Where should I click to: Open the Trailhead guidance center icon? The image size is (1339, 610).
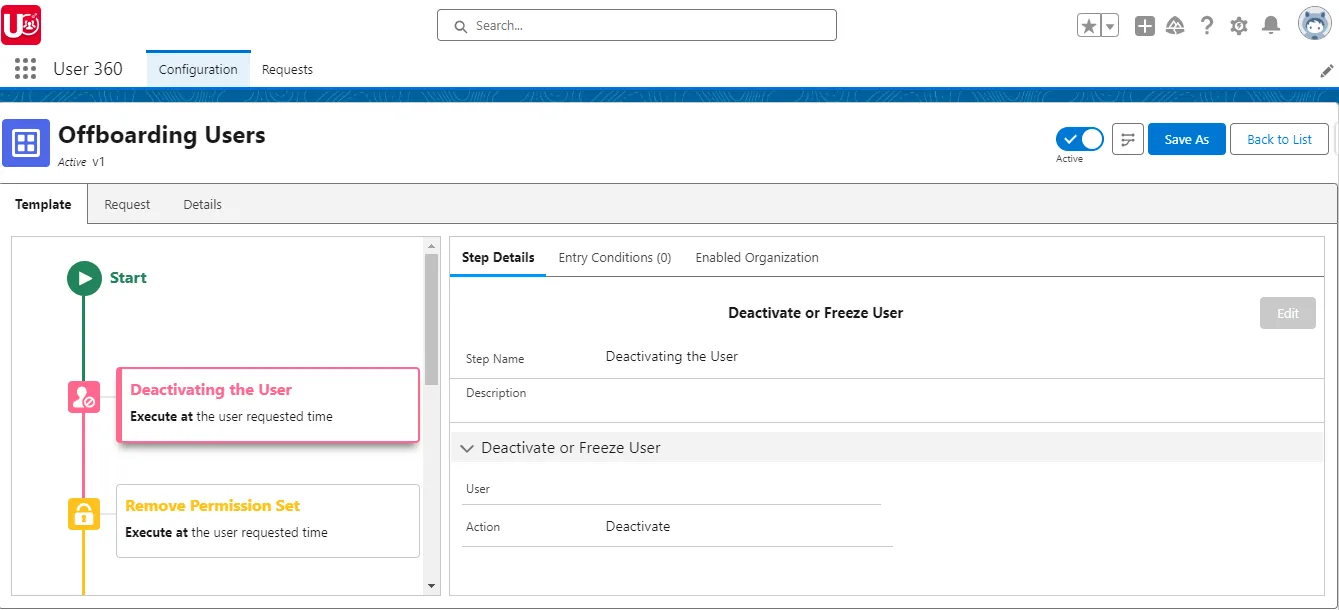[1175, 25]
